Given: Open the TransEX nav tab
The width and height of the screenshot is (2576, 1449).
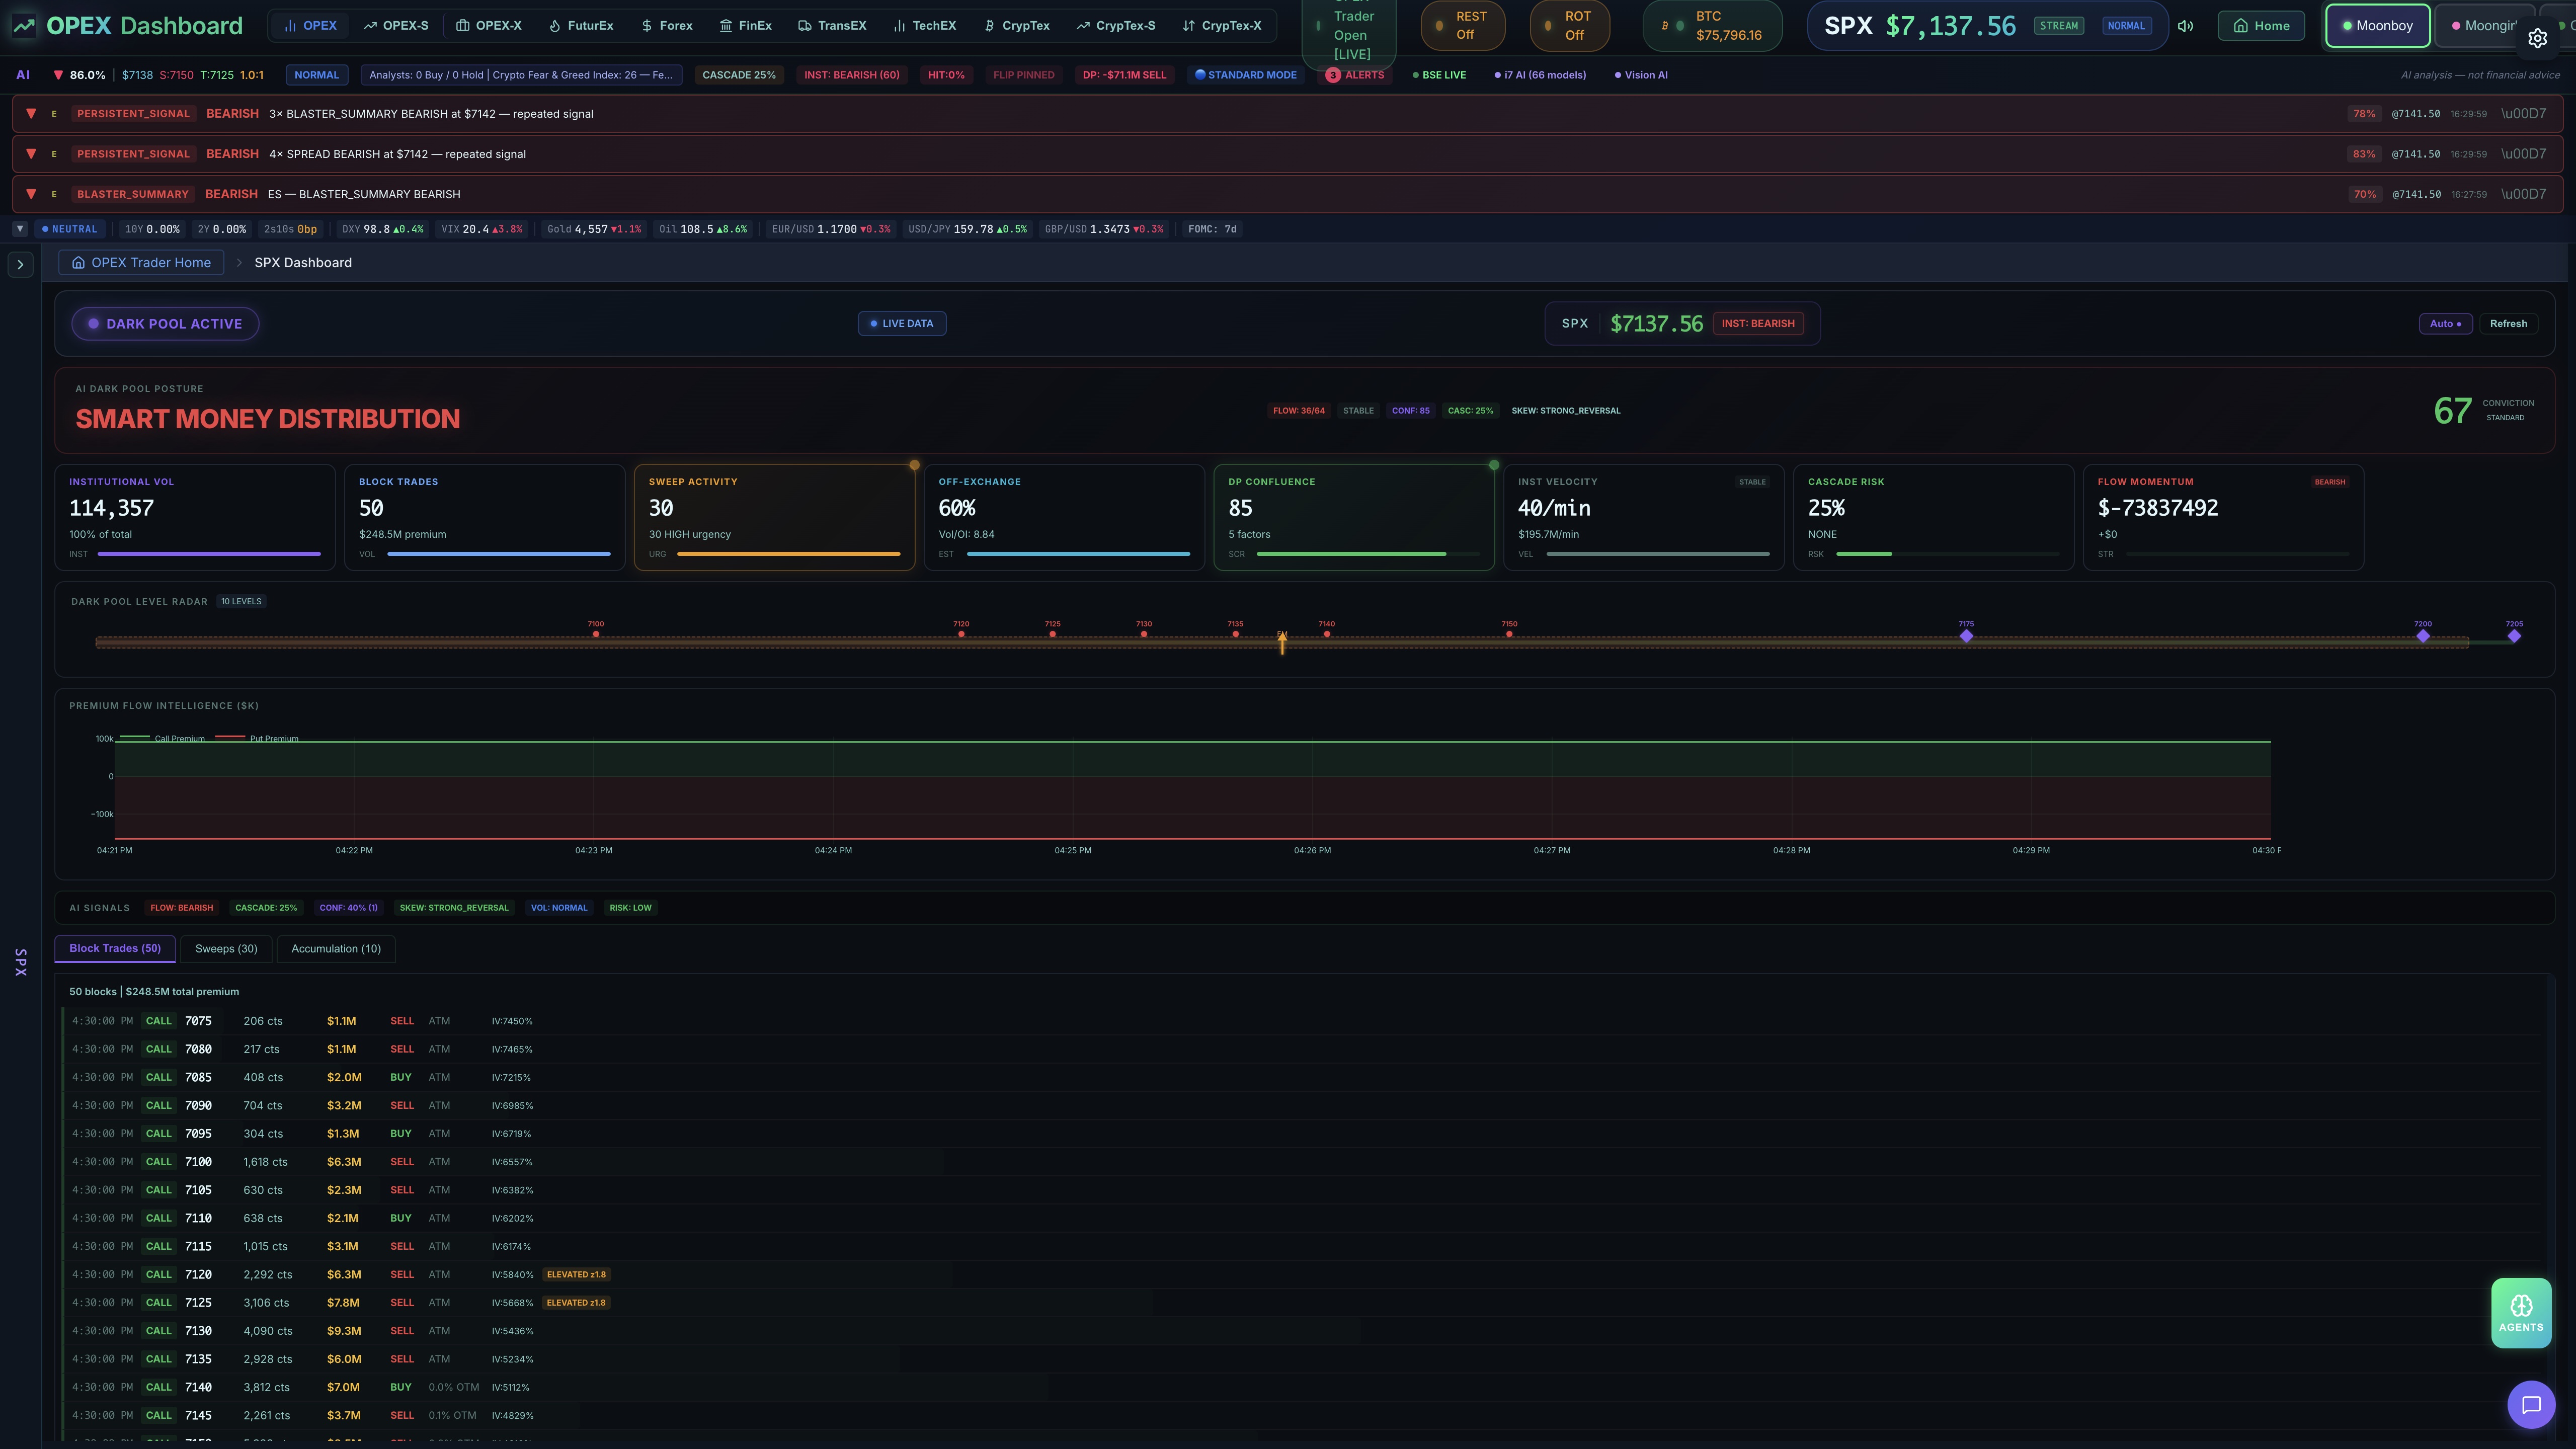Looking at the screenshot, I should (x=832, y=26).
